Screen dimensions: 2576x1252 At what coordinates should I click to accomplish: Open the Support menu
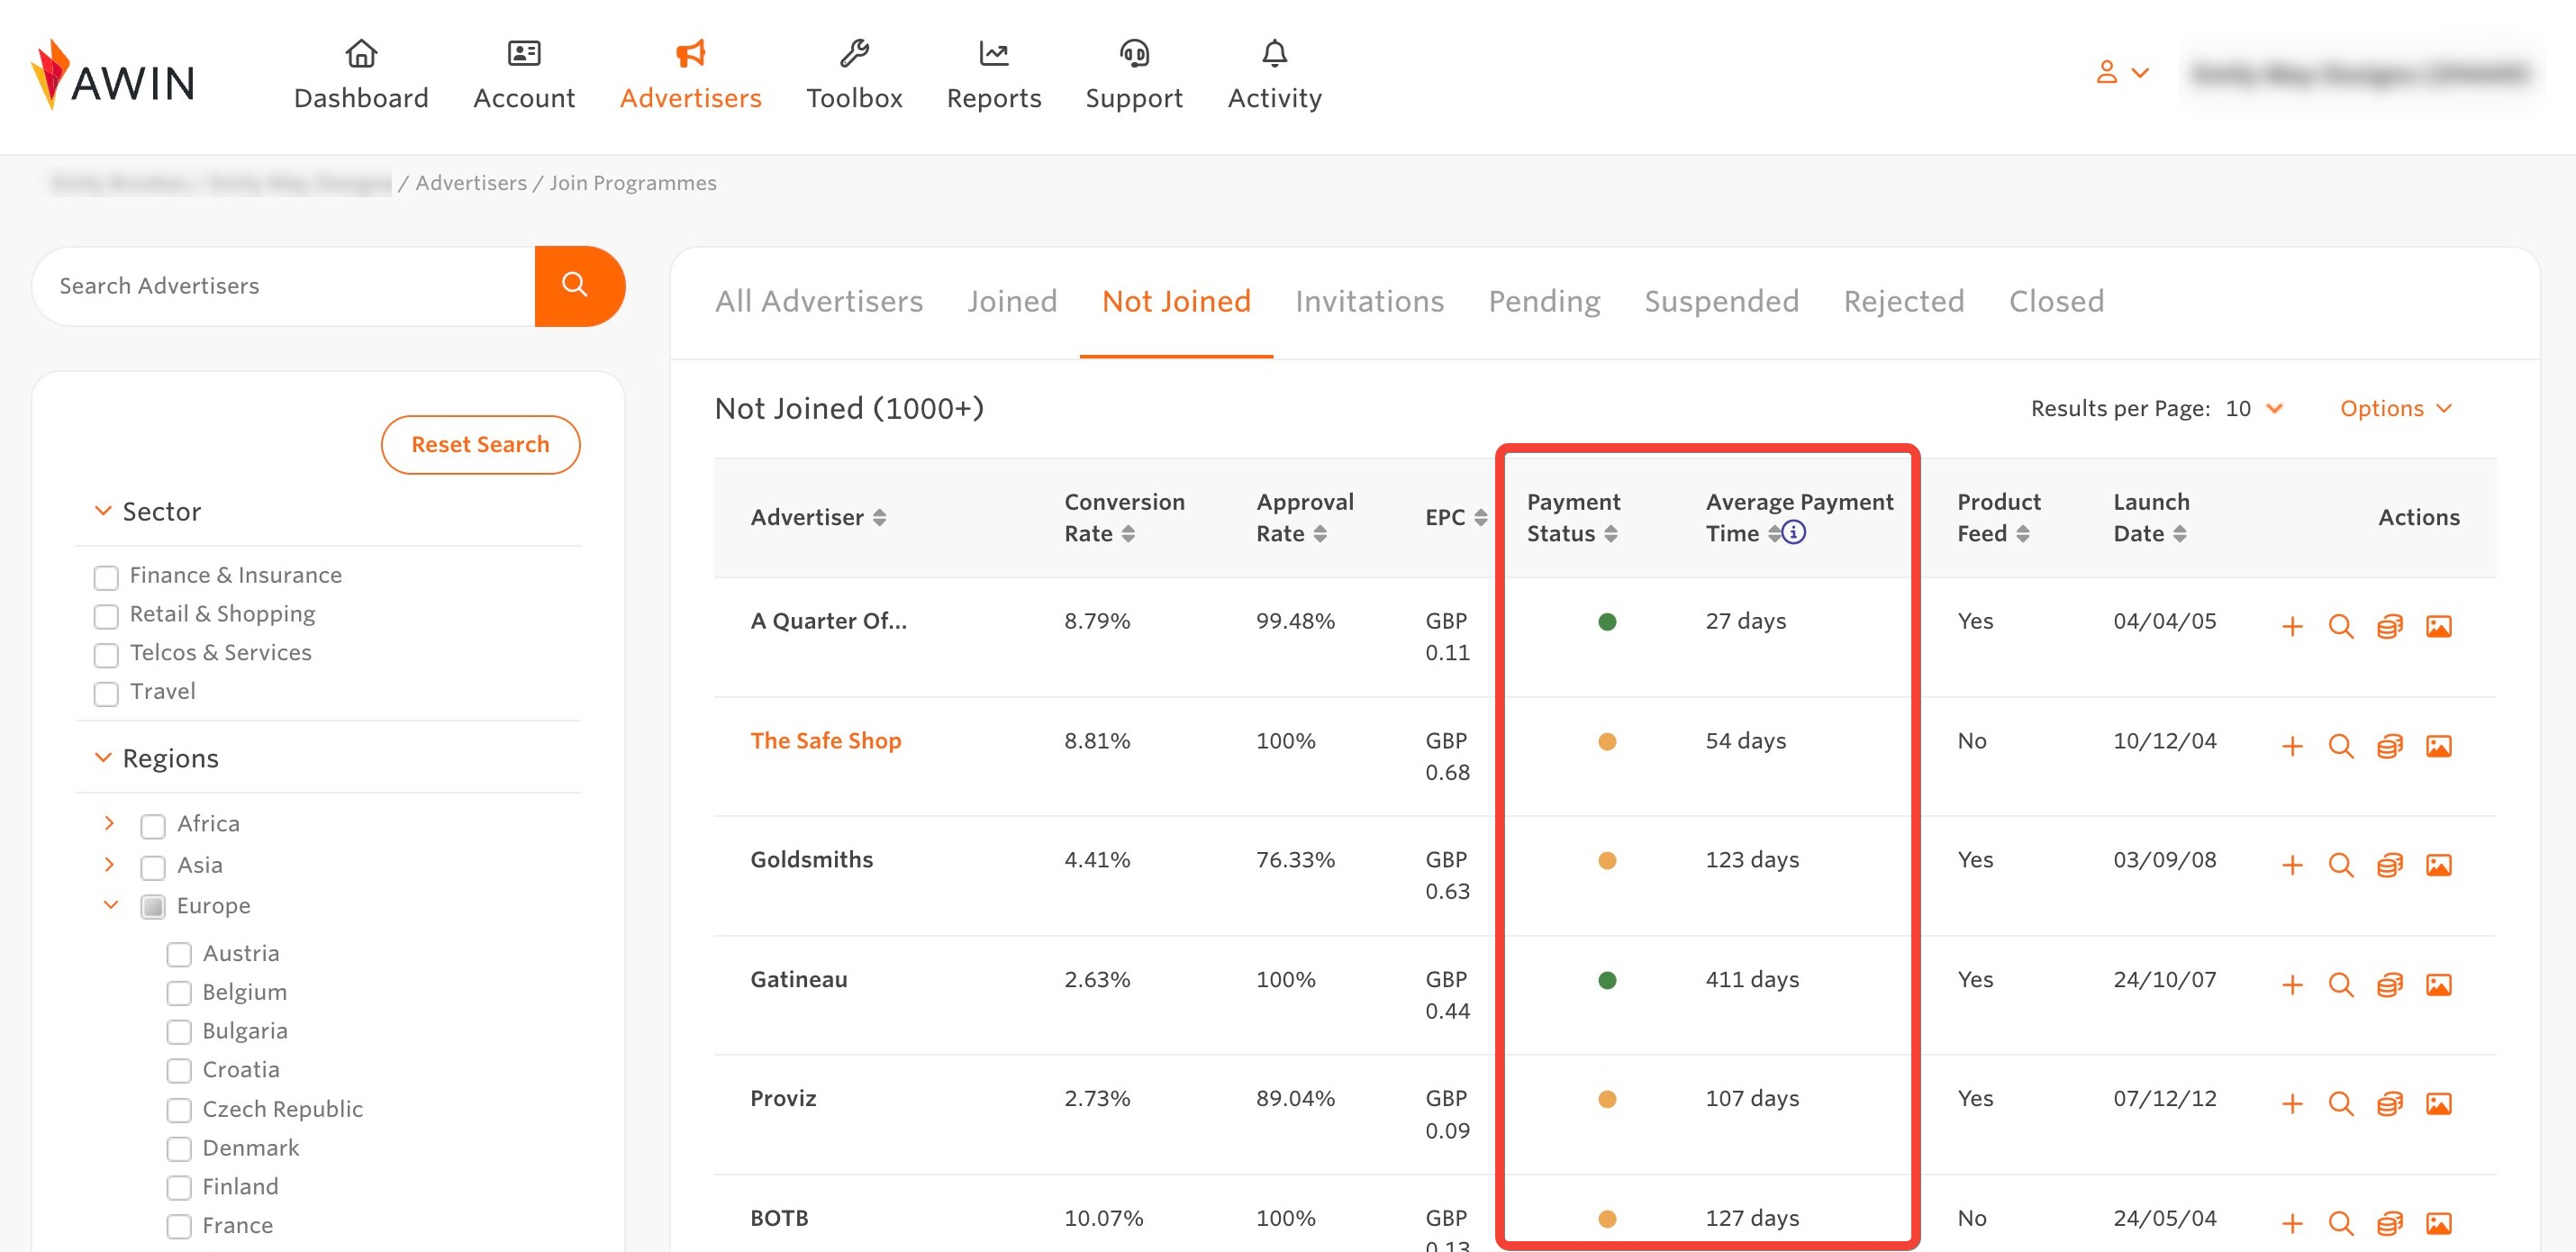click(1134, 75)
